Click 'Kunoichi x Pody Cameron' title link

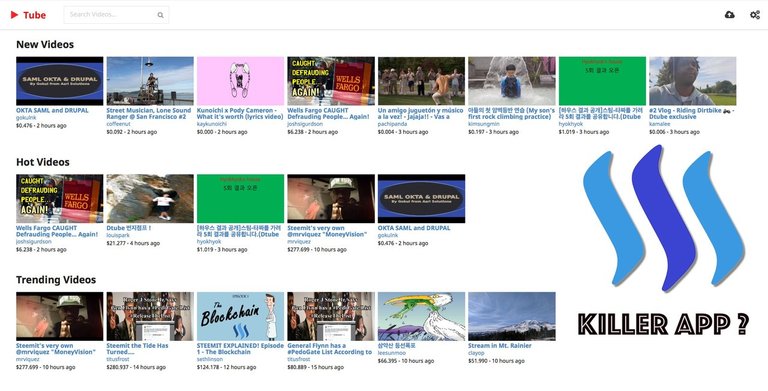tap(240, 114)
